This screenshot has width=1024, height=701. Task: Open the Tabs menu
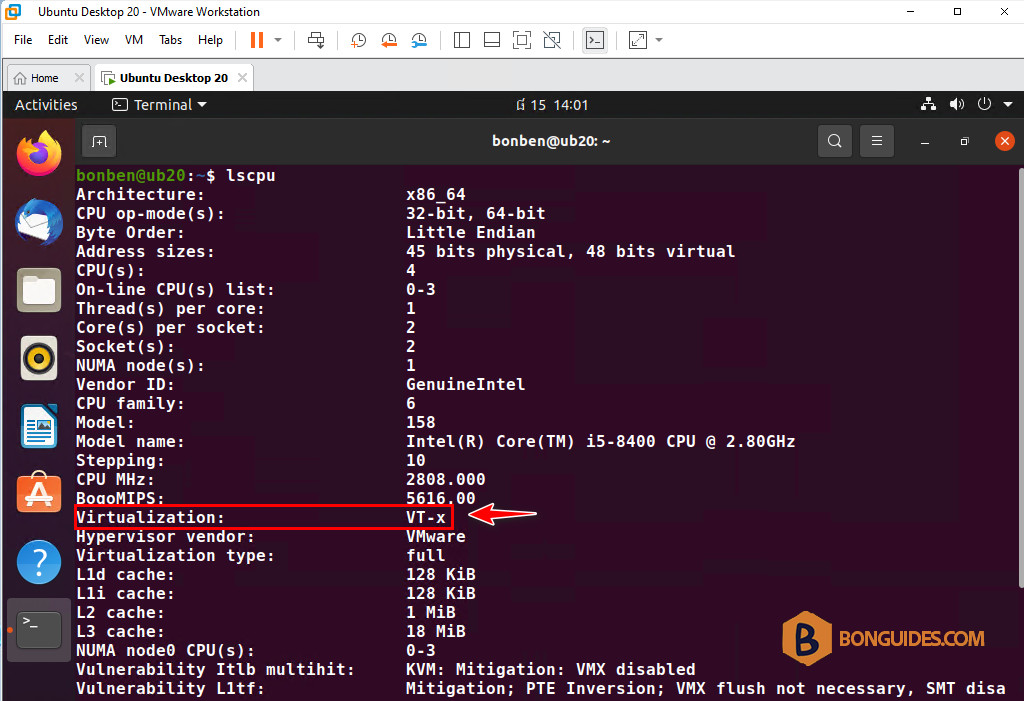(170, 40)
